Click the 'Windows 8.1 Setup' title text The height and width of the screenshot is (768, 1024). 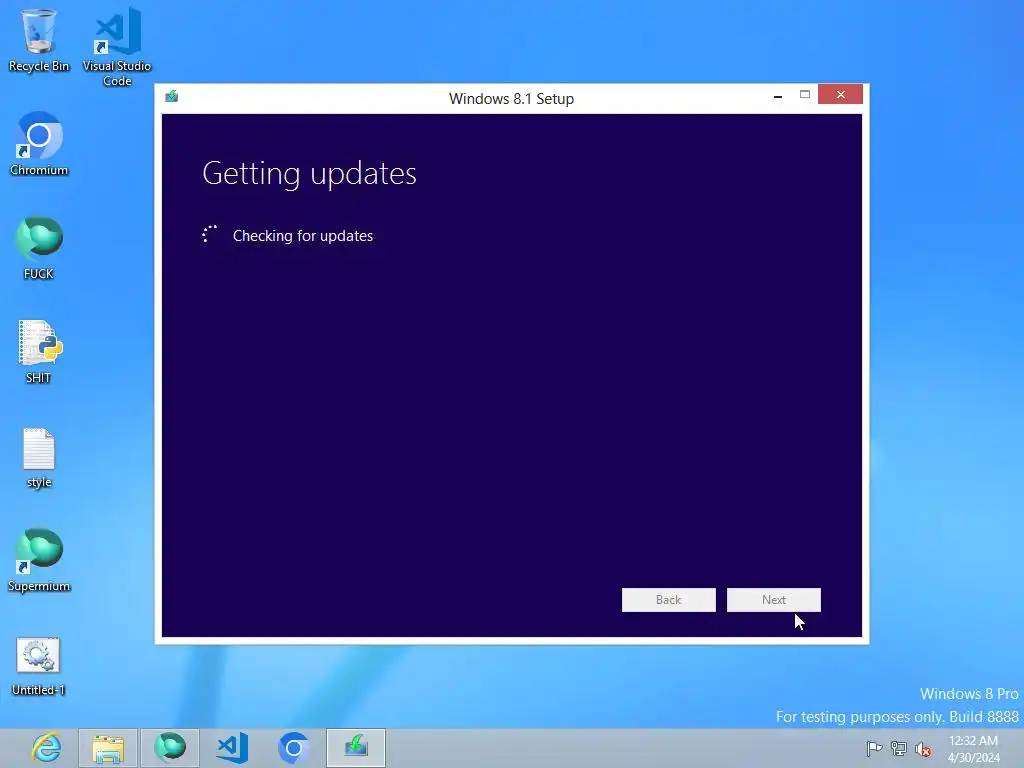click(x=511, y=99)
